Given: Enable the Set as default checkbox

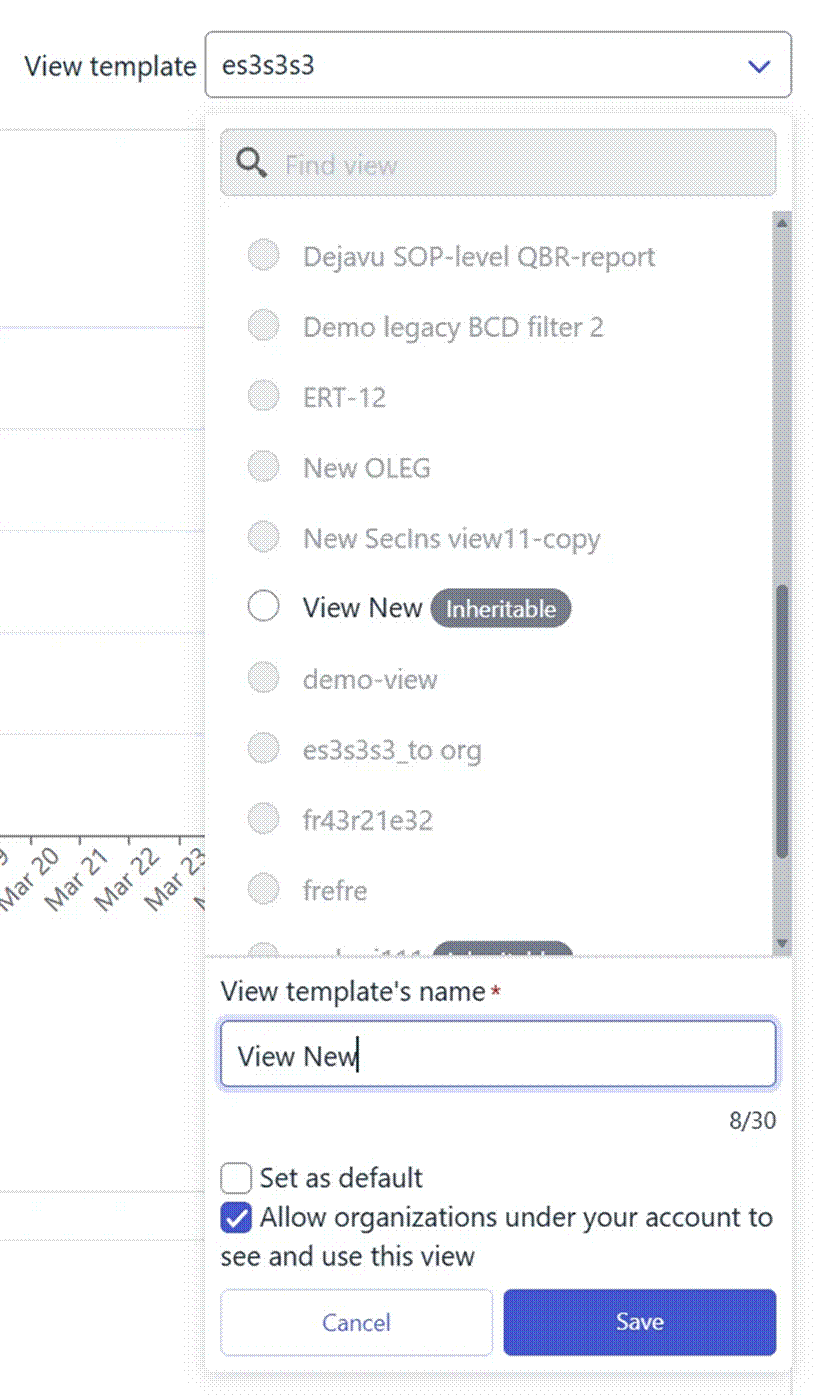Looking at the screenshot, I should 236,1178.
